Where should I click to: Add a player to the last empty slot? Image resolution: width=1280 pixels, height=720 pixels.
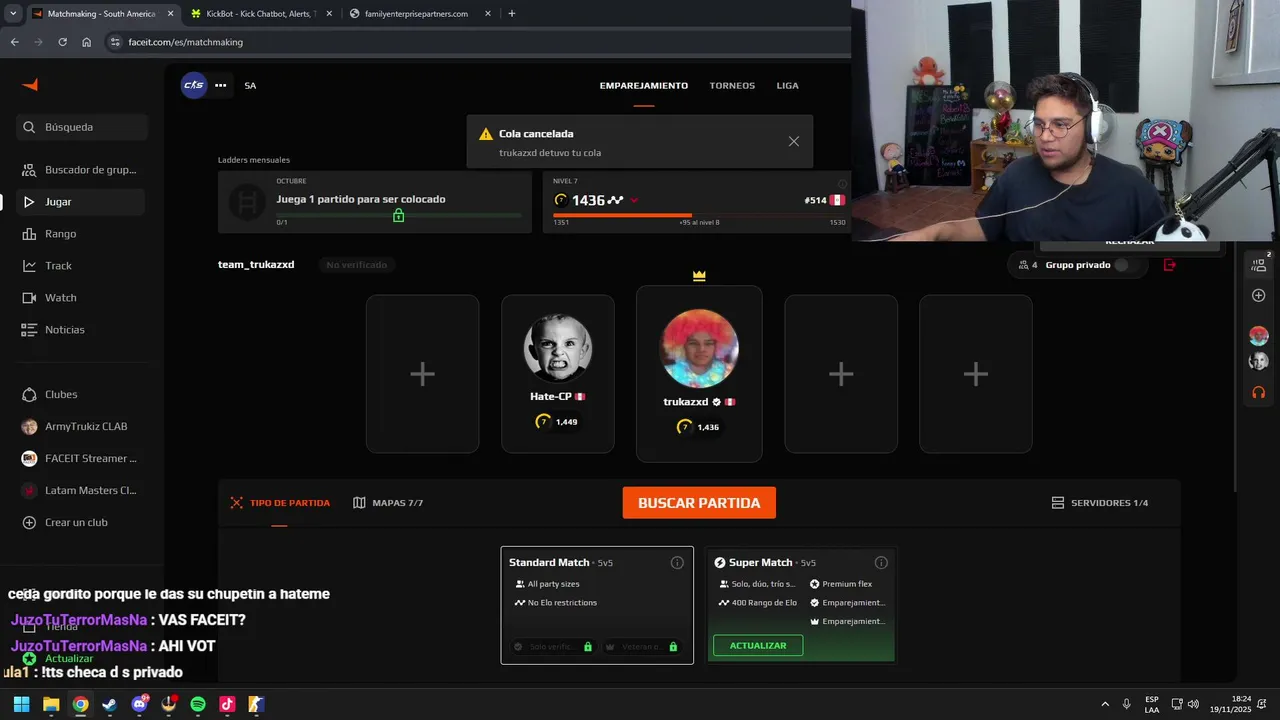(976, 374)
